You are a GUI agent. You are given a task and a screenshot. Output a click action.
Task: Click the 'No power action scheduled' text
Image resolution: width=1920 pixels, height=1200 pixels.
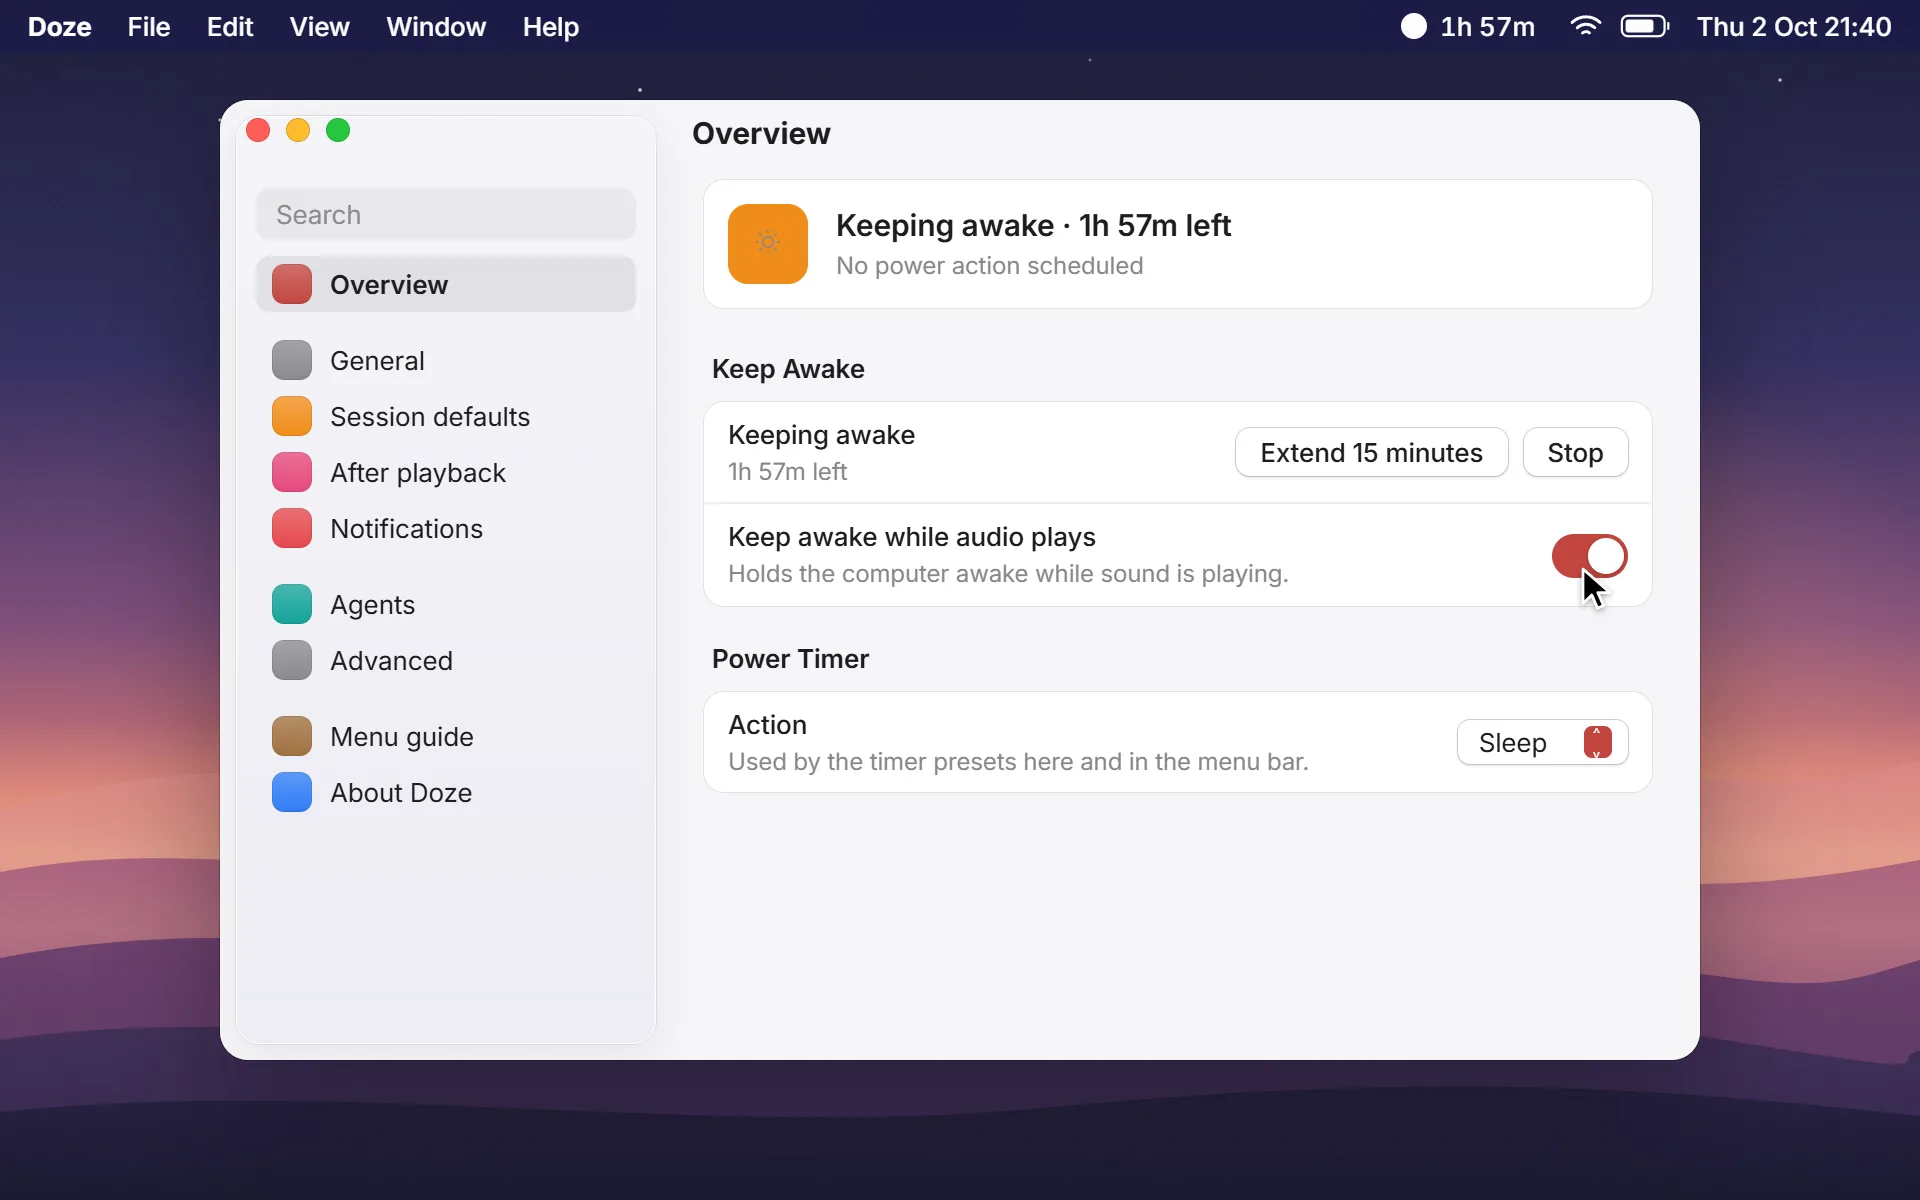tap(989, 265)
